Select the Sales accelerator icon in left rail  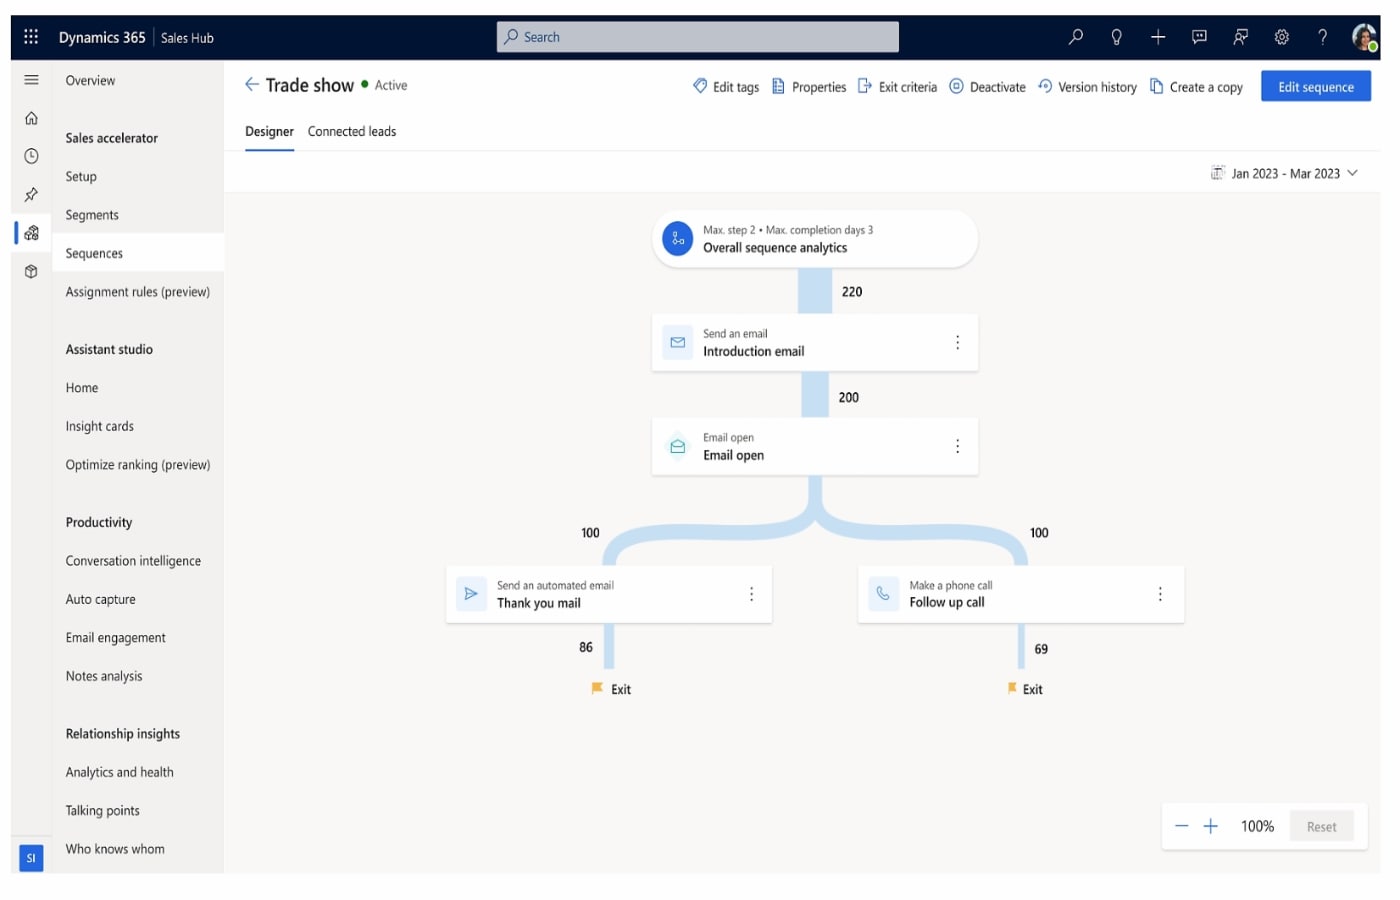pos(31,233)
